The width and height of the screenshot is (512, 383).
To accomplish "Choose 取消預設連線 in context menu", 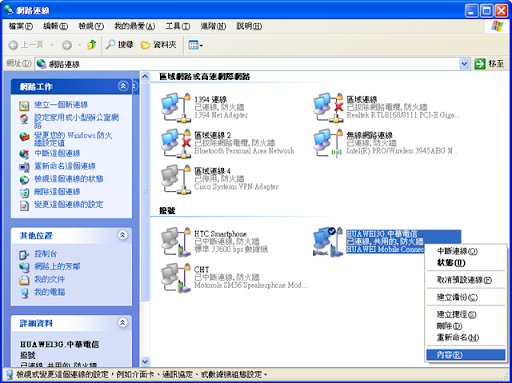I will pyautogui.click(x=466, y=280).
